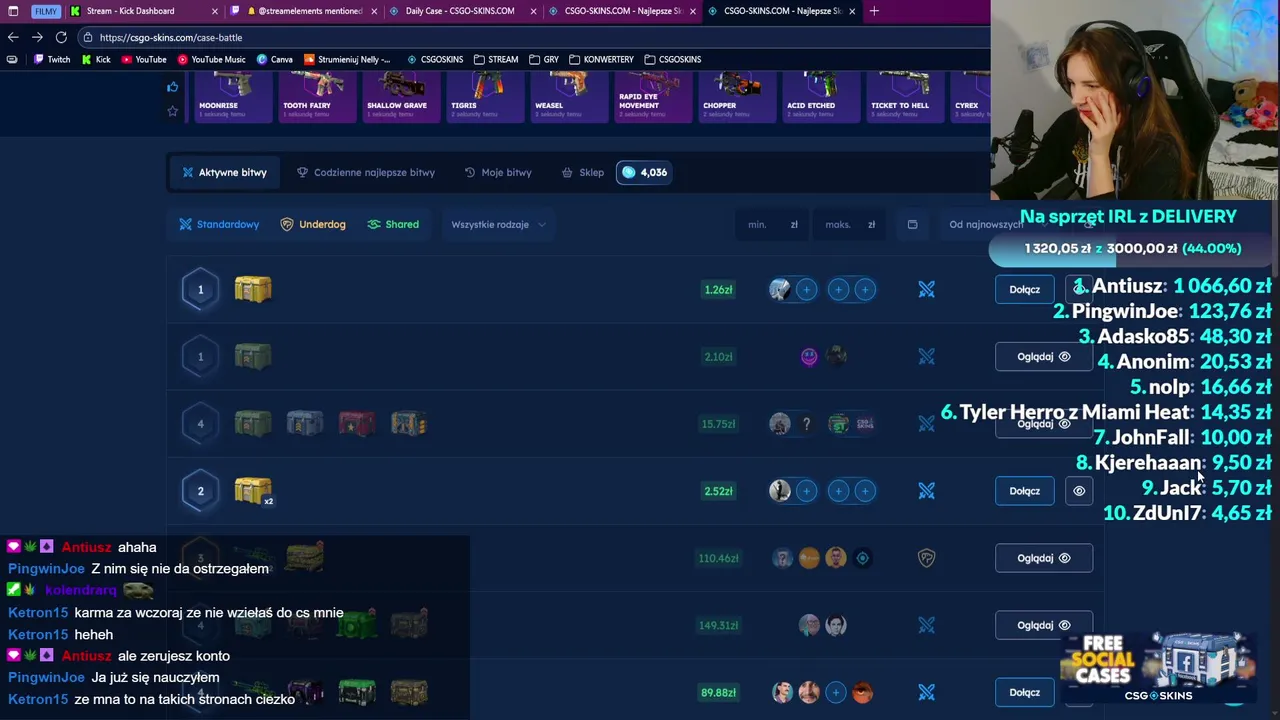The width and height of the screenshot is (1280, 720).
Task: Click crossed swords icon of 89.88zł battle
Action: [x=927, y=692]
